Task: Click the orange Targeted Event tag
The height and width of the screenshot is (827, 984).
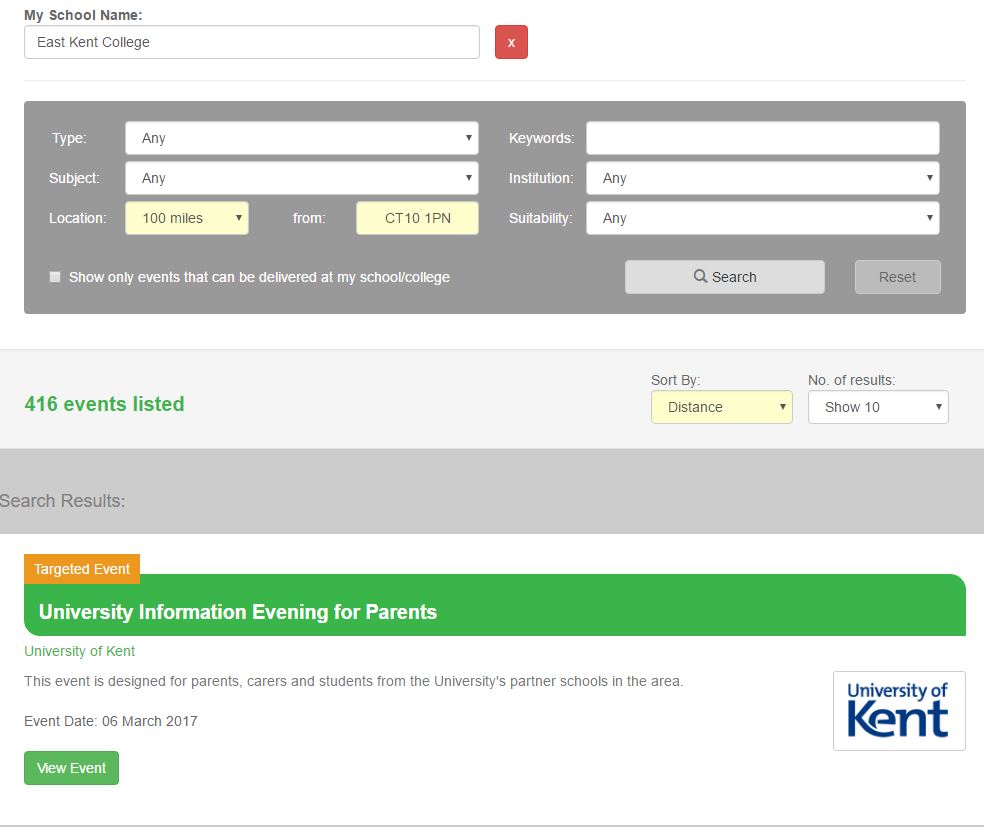Action: coord(82,569)
